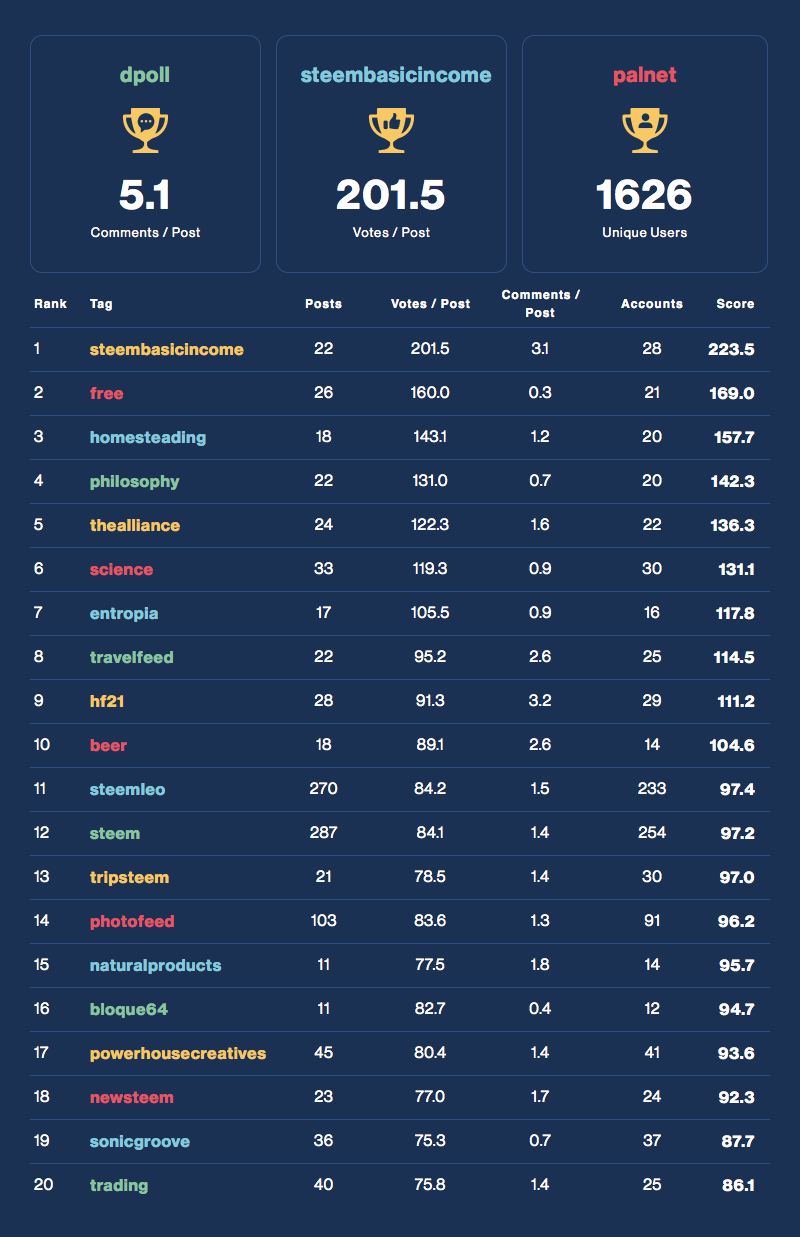Click the photofeed tag link
Viewport: 800px width, 1237px height.
[x=132, y=922]
